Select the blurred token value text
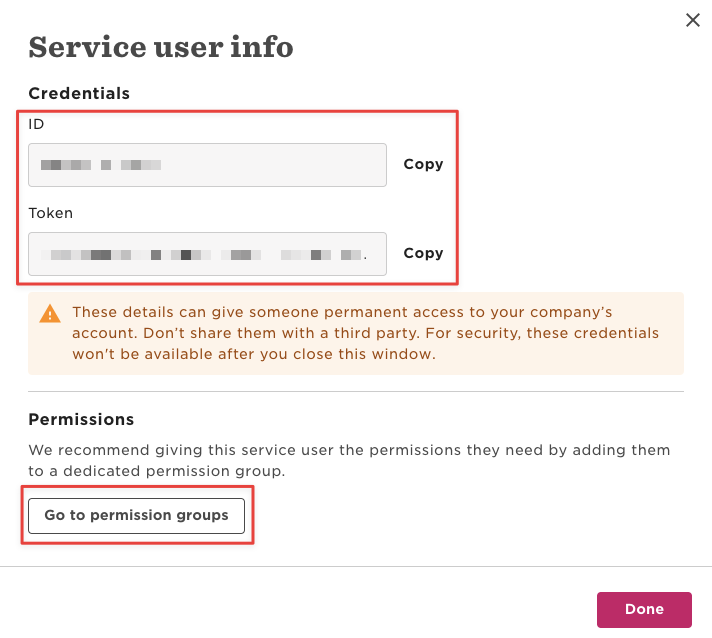712x638 pixels. tap(203, 255)
